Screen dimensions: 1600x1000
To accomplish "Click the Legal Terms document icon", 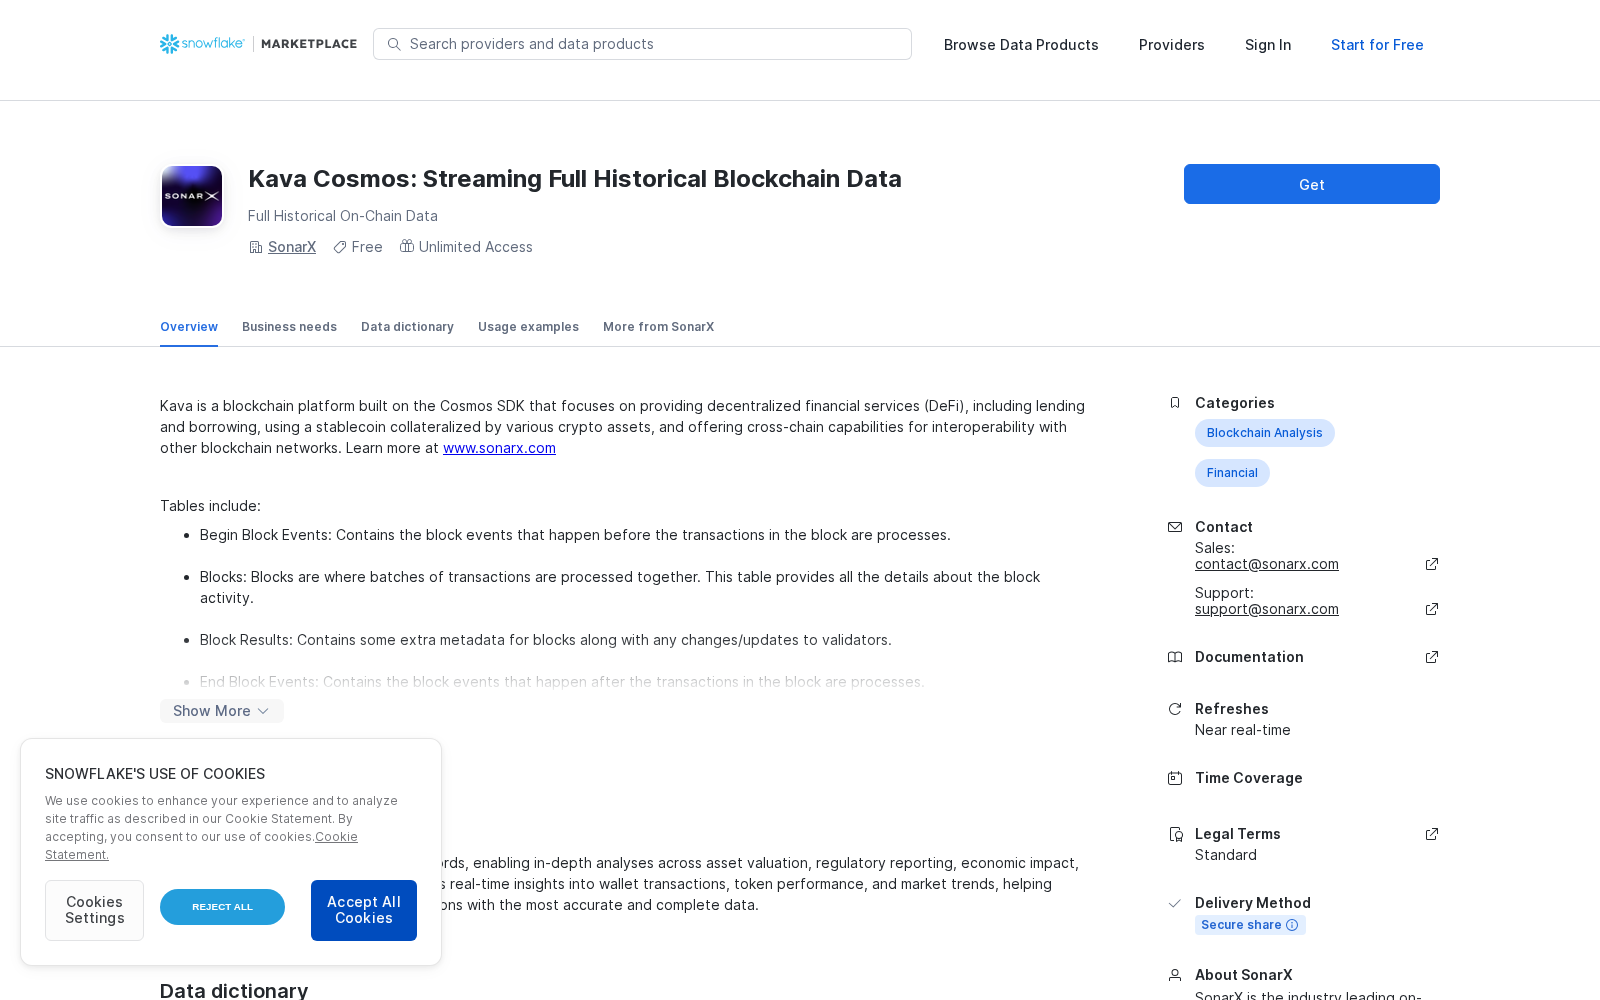I will (1175, 834).
